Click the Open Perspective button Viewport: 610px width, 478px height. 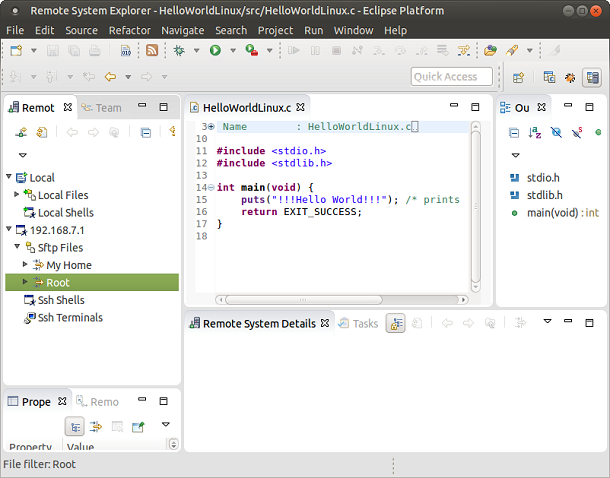tap(519, 77)
